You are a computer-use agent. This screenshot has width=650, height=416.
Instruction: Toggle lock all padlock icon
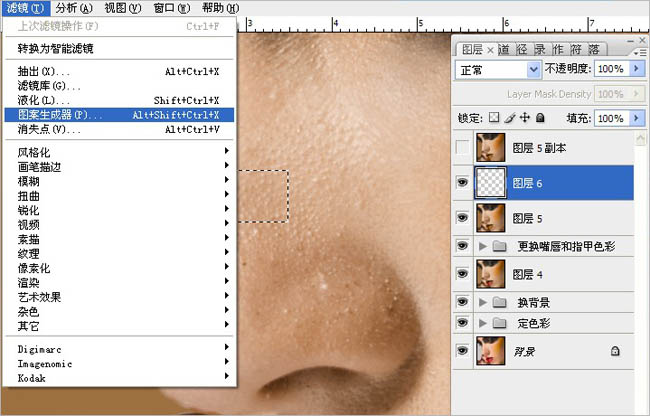540,118
